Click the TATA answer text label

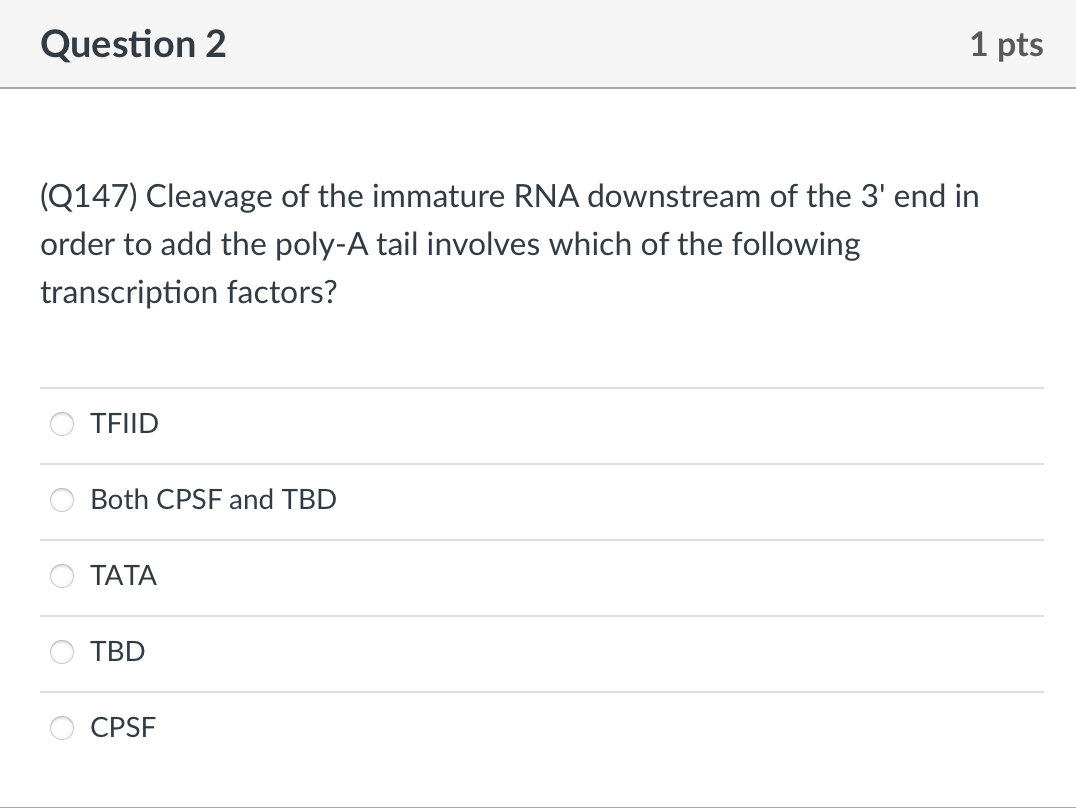tap(123, 576)
